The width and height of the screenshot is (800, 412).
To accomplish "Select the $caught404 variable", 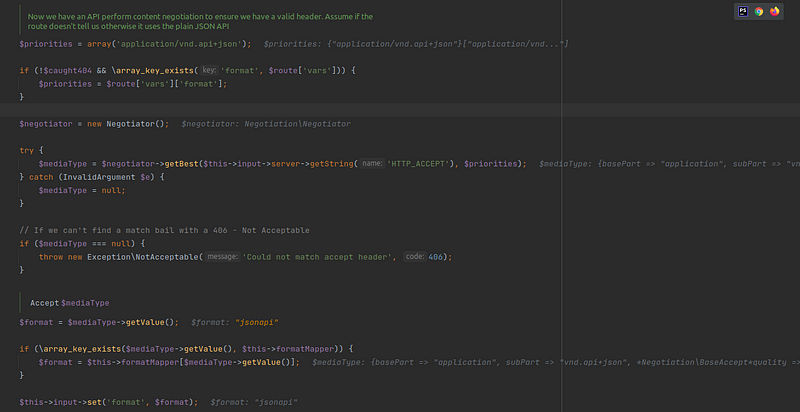I will [67, 70].
